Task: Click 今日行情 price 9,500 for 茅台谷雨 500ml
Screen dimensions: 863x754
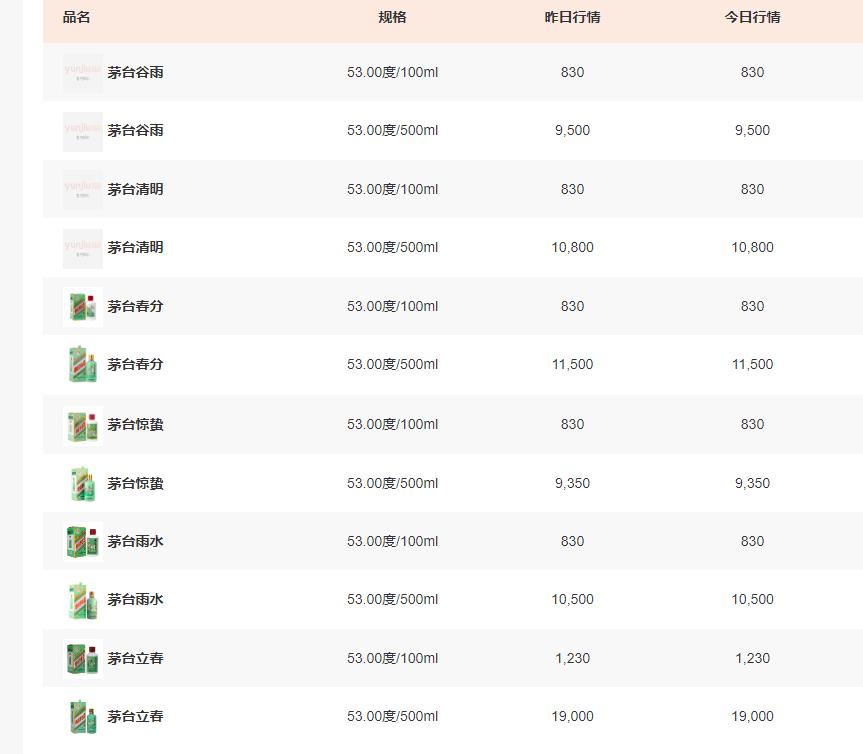Action: pyautogui.click(x=752, y=130)
